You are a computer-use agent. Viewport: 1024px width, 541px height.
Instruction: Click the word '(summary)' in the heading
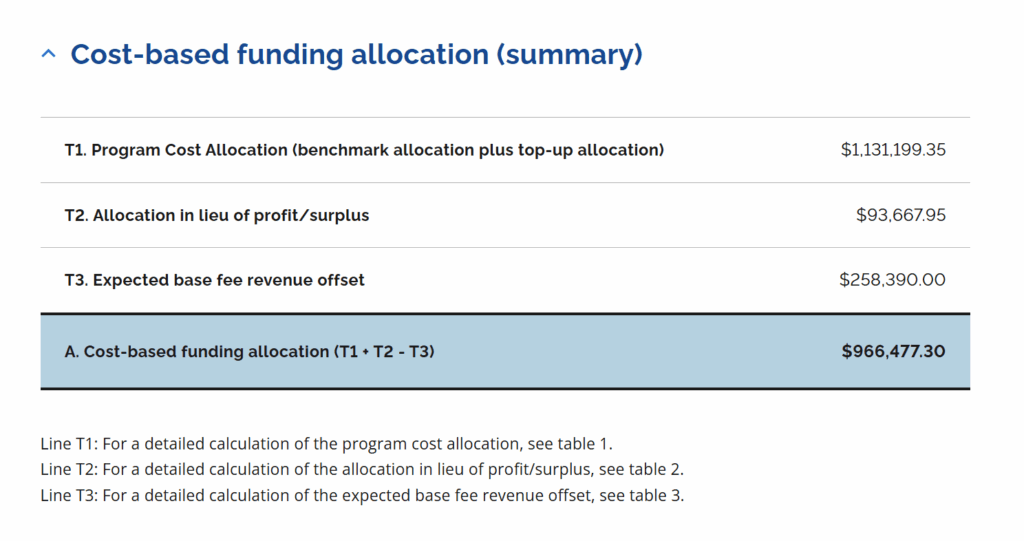pos(569,54)
